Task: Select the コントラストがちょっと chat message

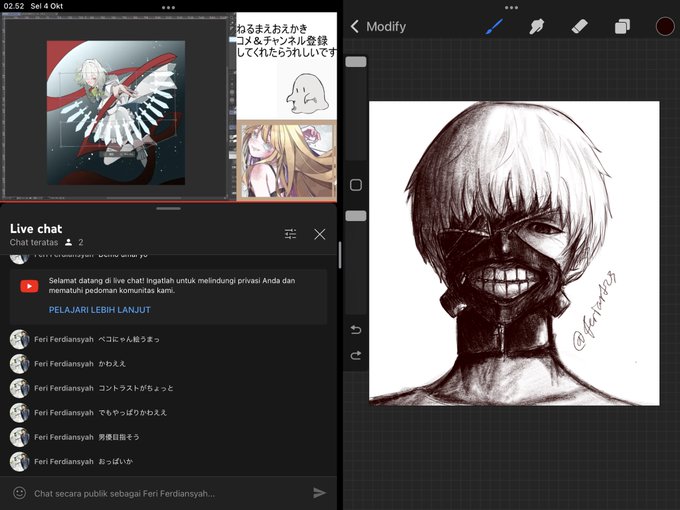Action: click(136, 388)
